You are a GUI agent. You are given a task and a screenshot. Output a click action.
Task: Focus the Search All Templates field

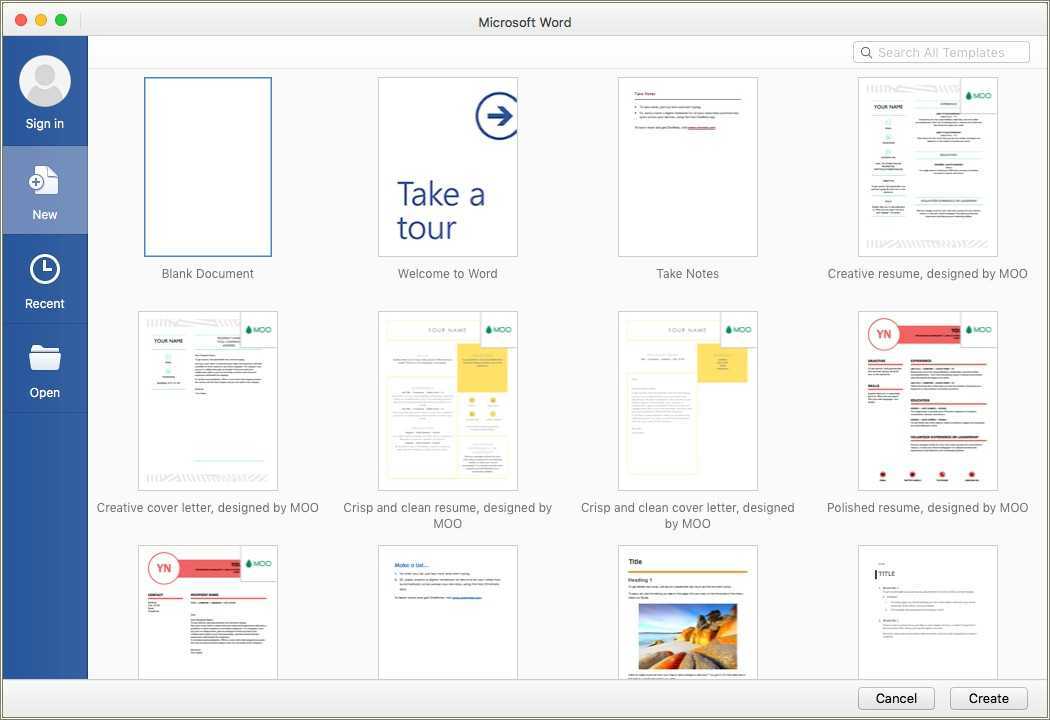941,52
